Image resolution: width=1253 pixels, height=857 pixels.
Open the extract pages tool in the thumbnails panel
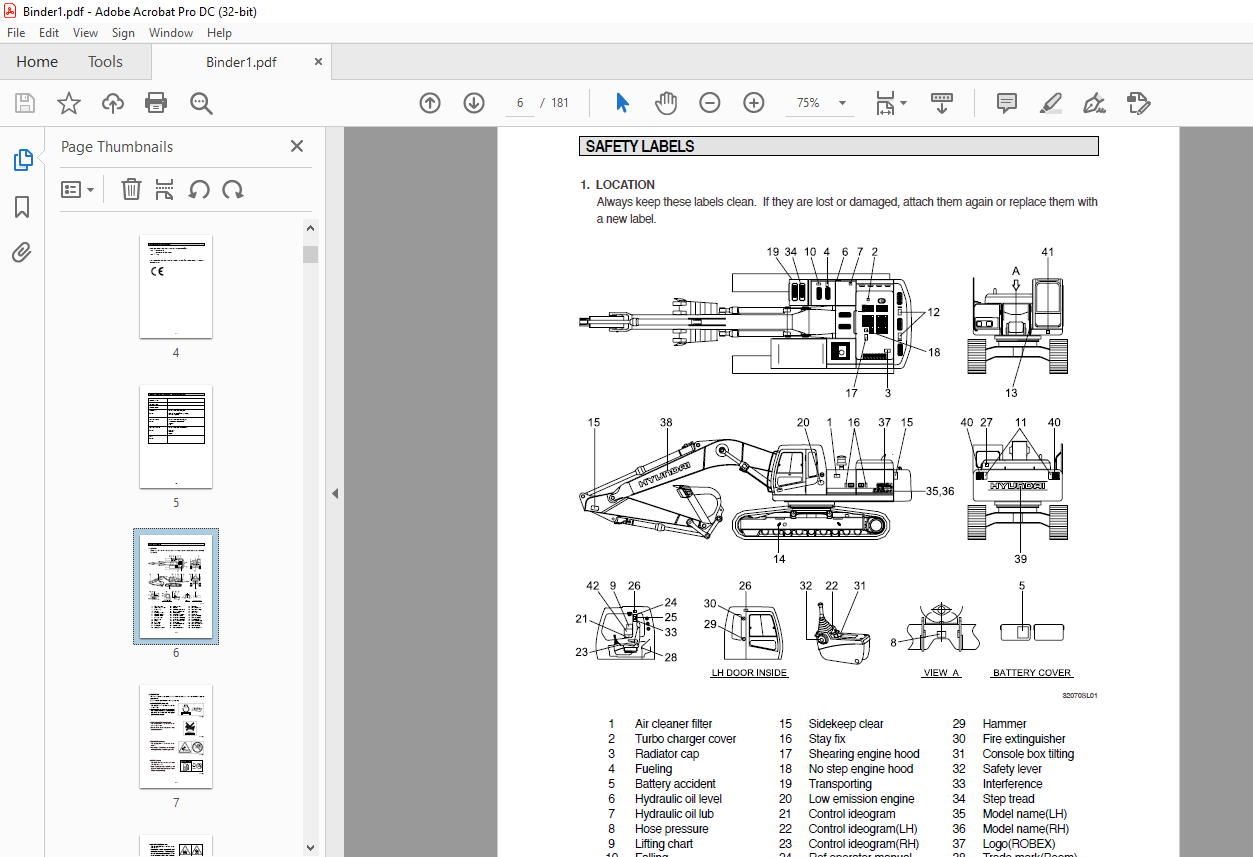tap(165, 189)
